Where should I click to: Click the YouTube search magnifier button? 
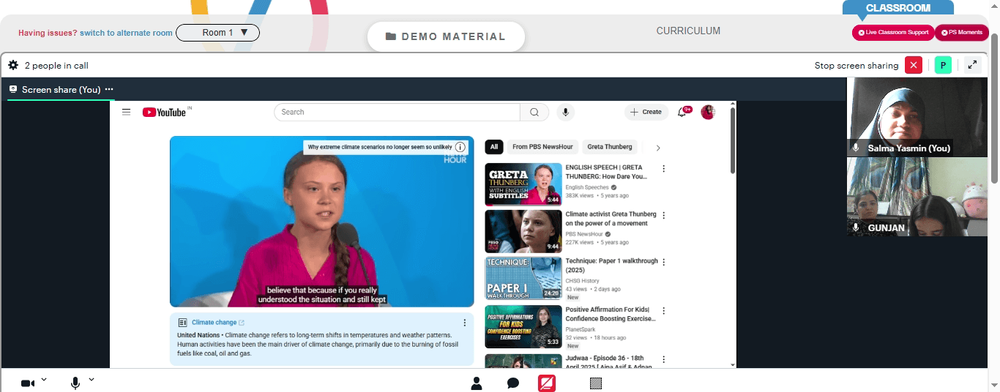click(x=534, y=112)
